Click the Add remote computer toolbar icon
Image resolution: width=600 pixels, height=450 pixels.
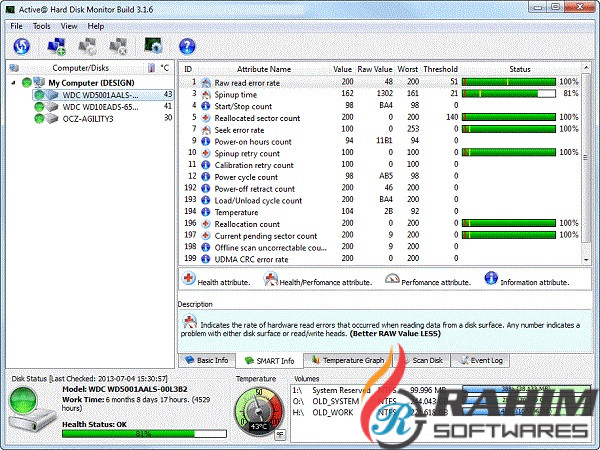tap(56, 46)
